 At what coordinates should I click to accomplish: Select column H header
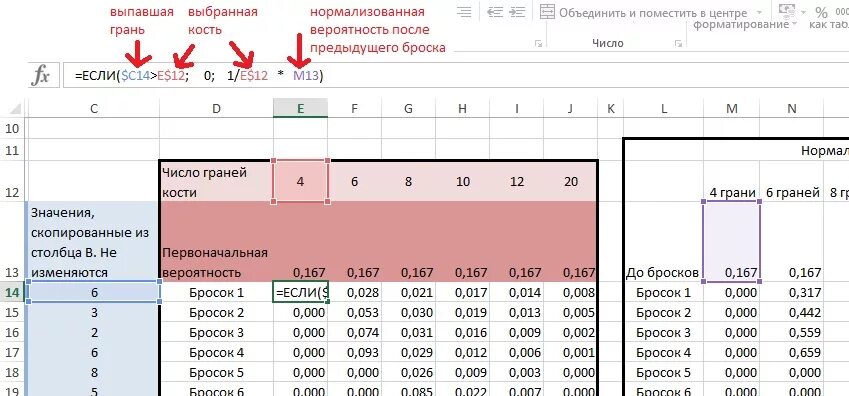coord(462,108)
